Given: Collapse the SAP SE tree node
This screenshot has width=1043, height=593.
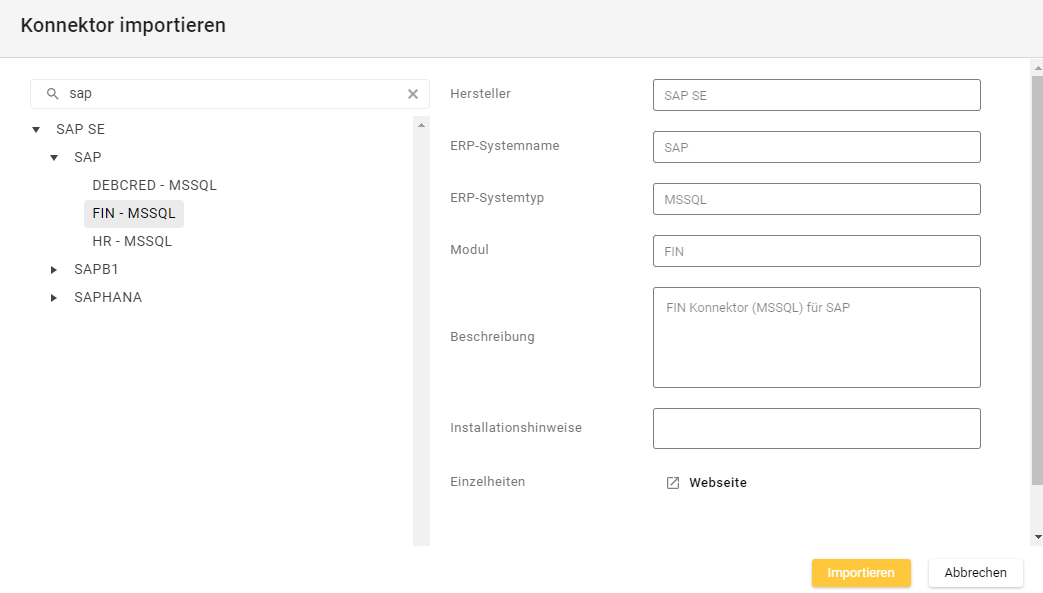Looking at the screenshot, I should [x=36, y=129].
